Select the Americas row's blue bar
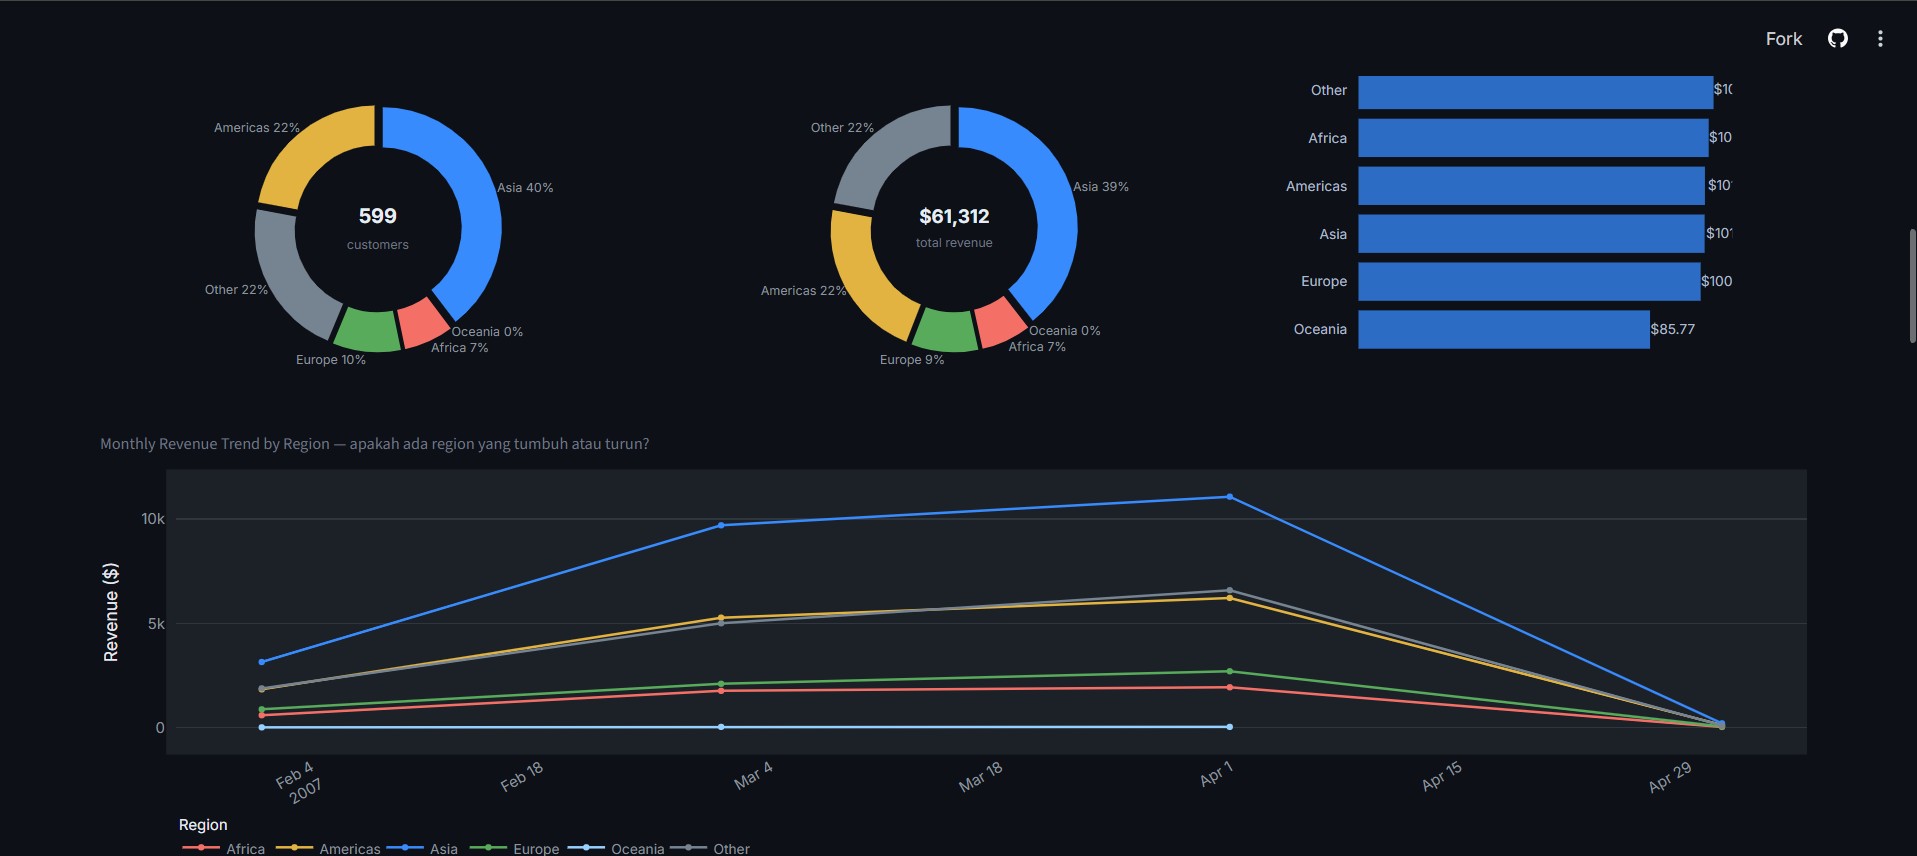 pos(1531,186)
